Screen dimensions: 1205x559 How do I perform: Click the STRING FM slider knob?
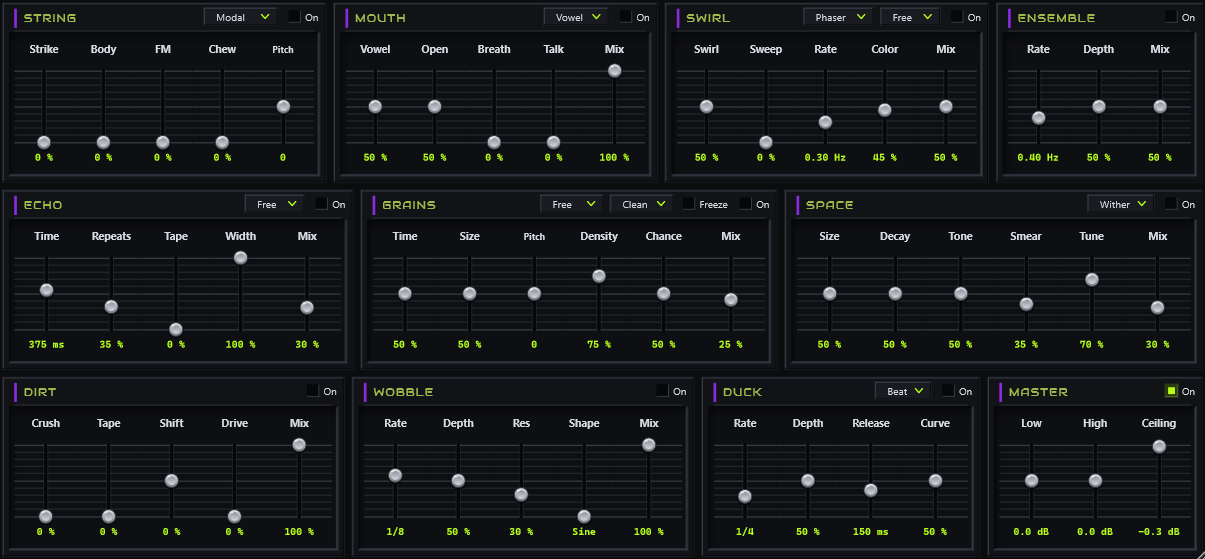point(163,142)
